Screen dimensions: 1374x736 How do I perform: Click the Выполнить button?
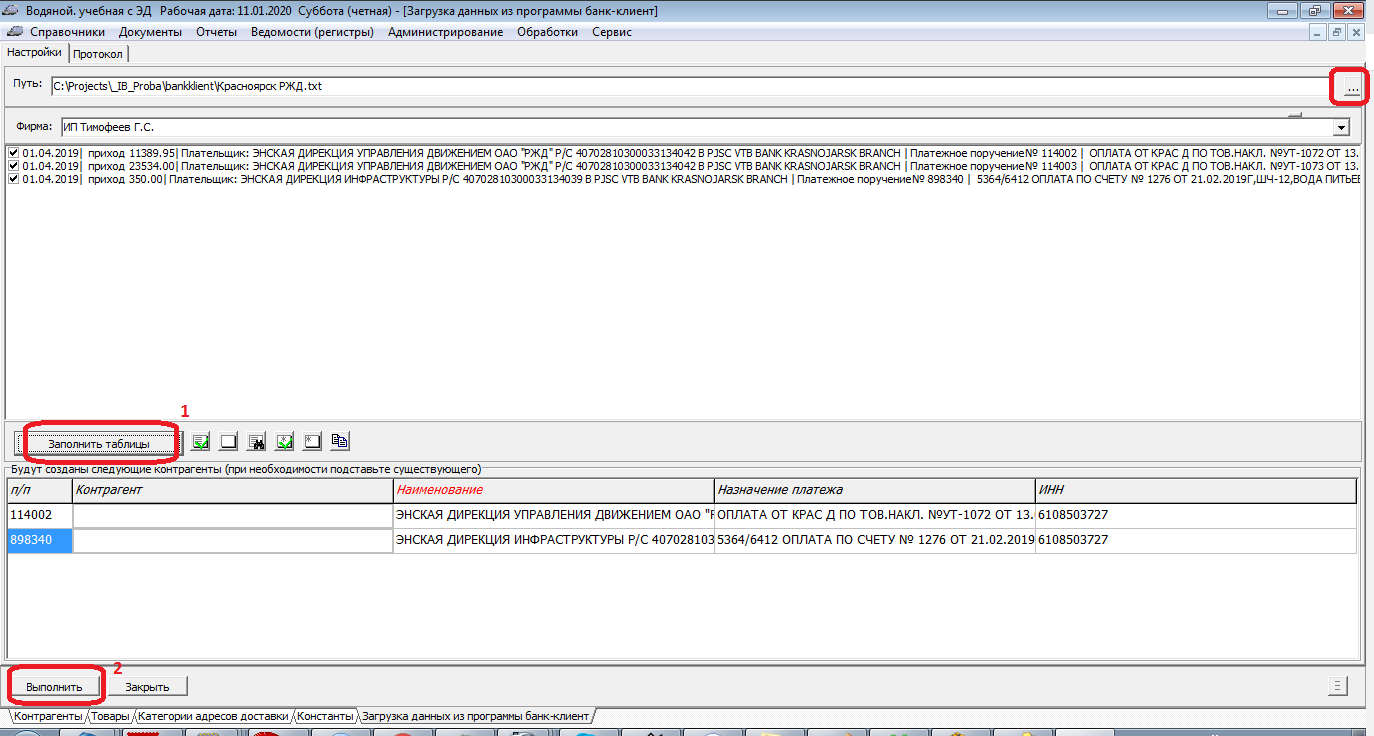click(x=56, y=687)
